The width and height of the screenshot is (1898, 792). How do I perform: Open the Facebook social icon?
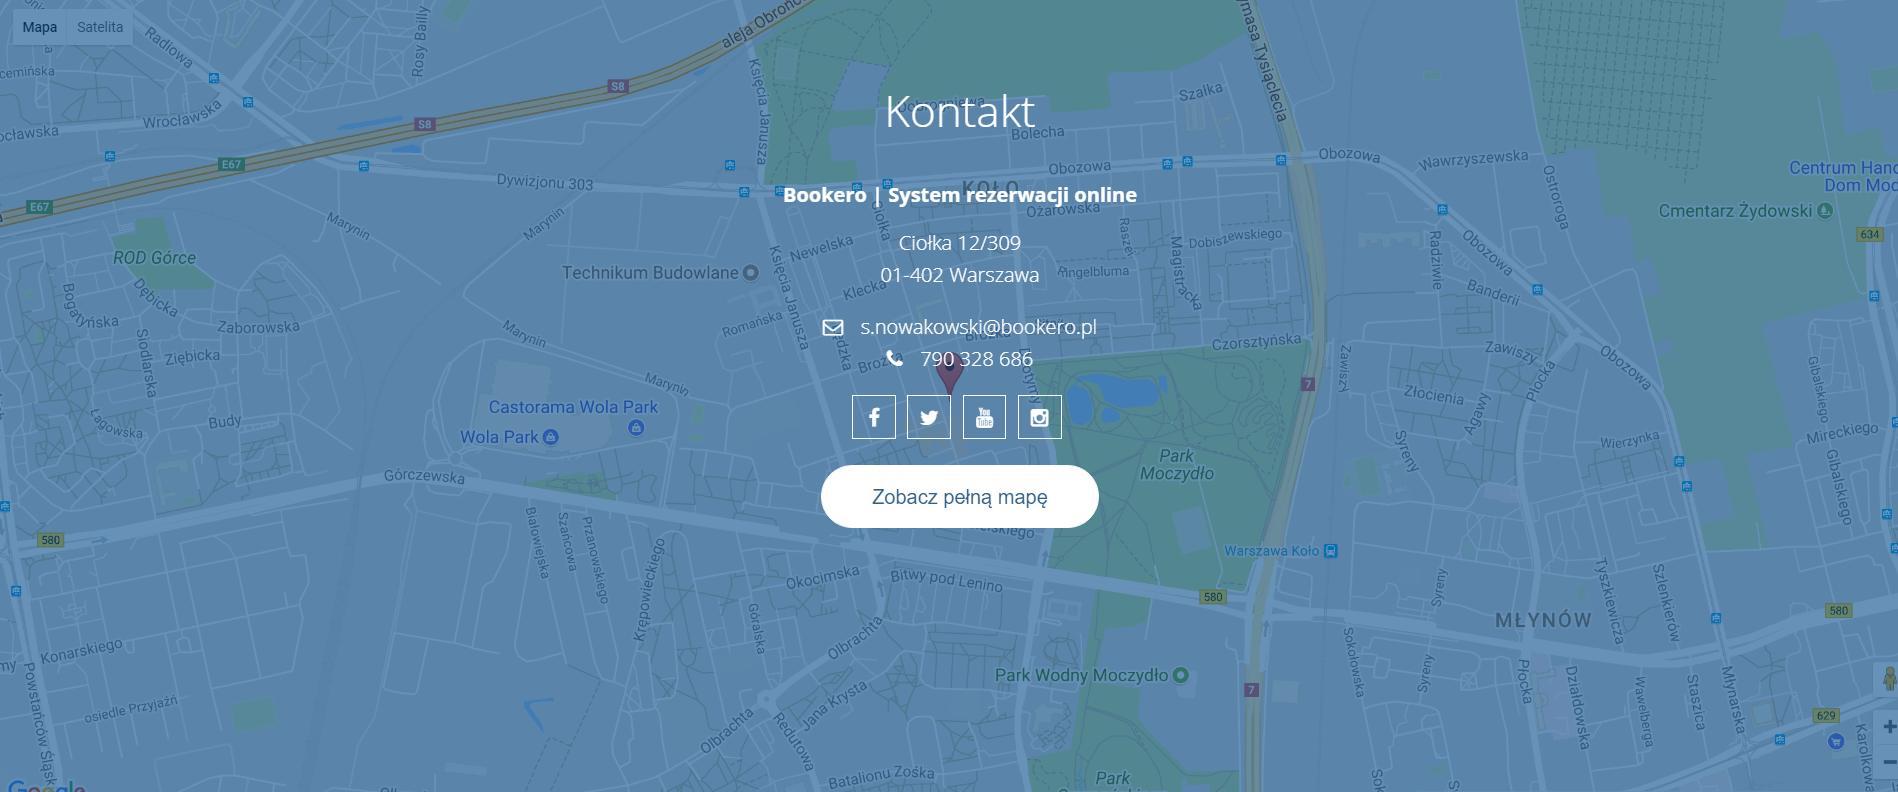874,417
